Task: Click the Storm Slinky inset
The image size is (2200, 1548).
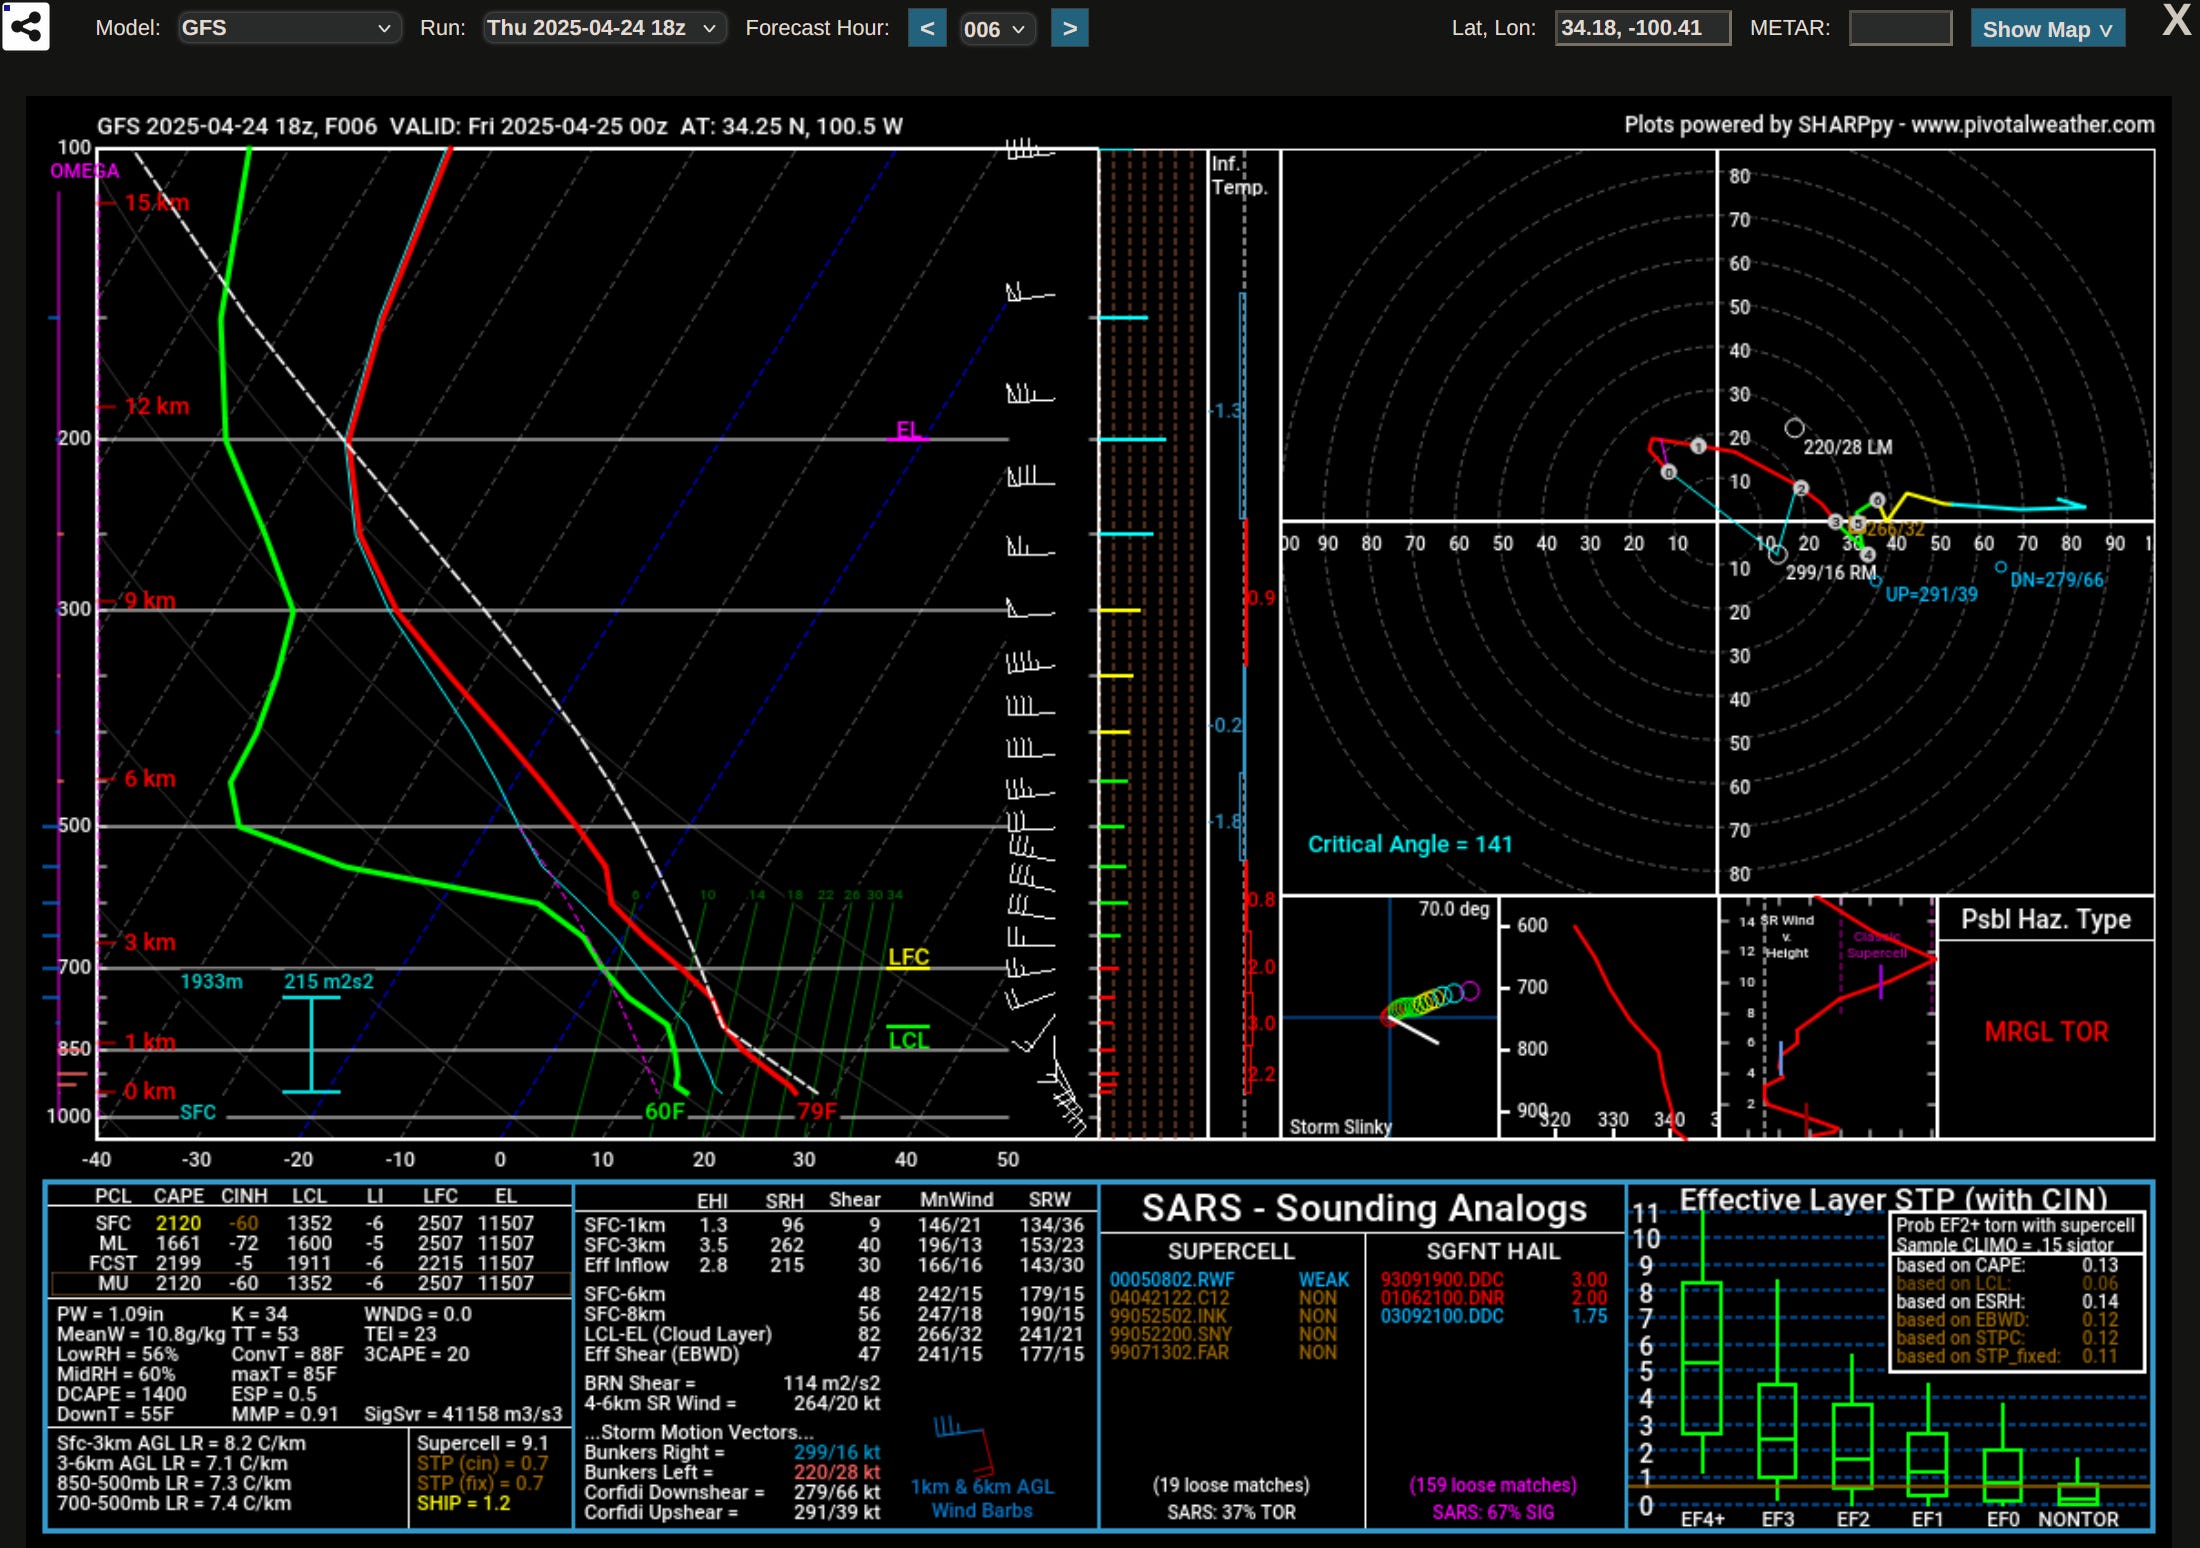Action: tap(1389, 1017)
